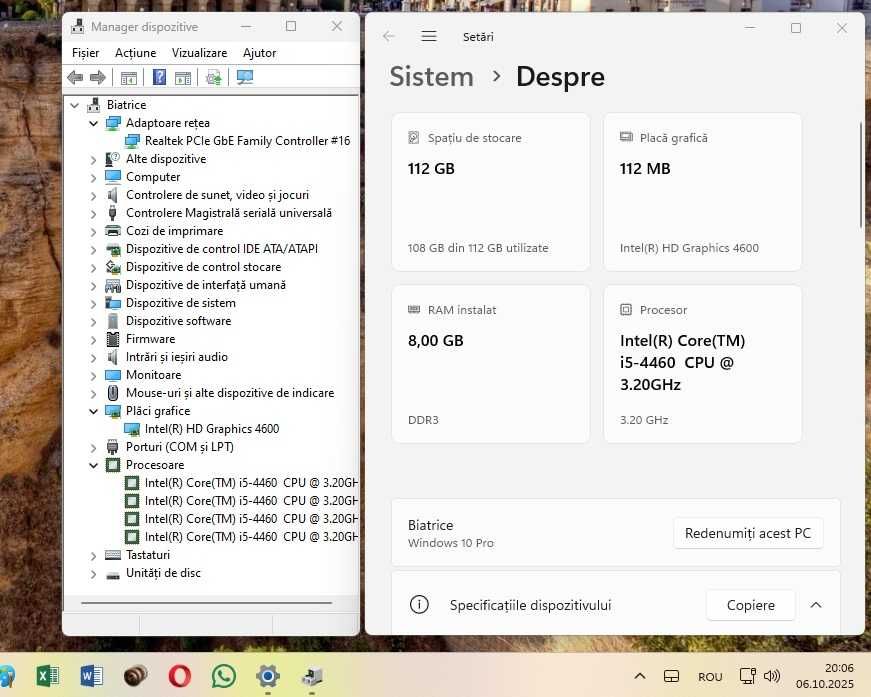Click the brown round app taskbar icon
The image size is (871, 697).
tap(136, 676)
